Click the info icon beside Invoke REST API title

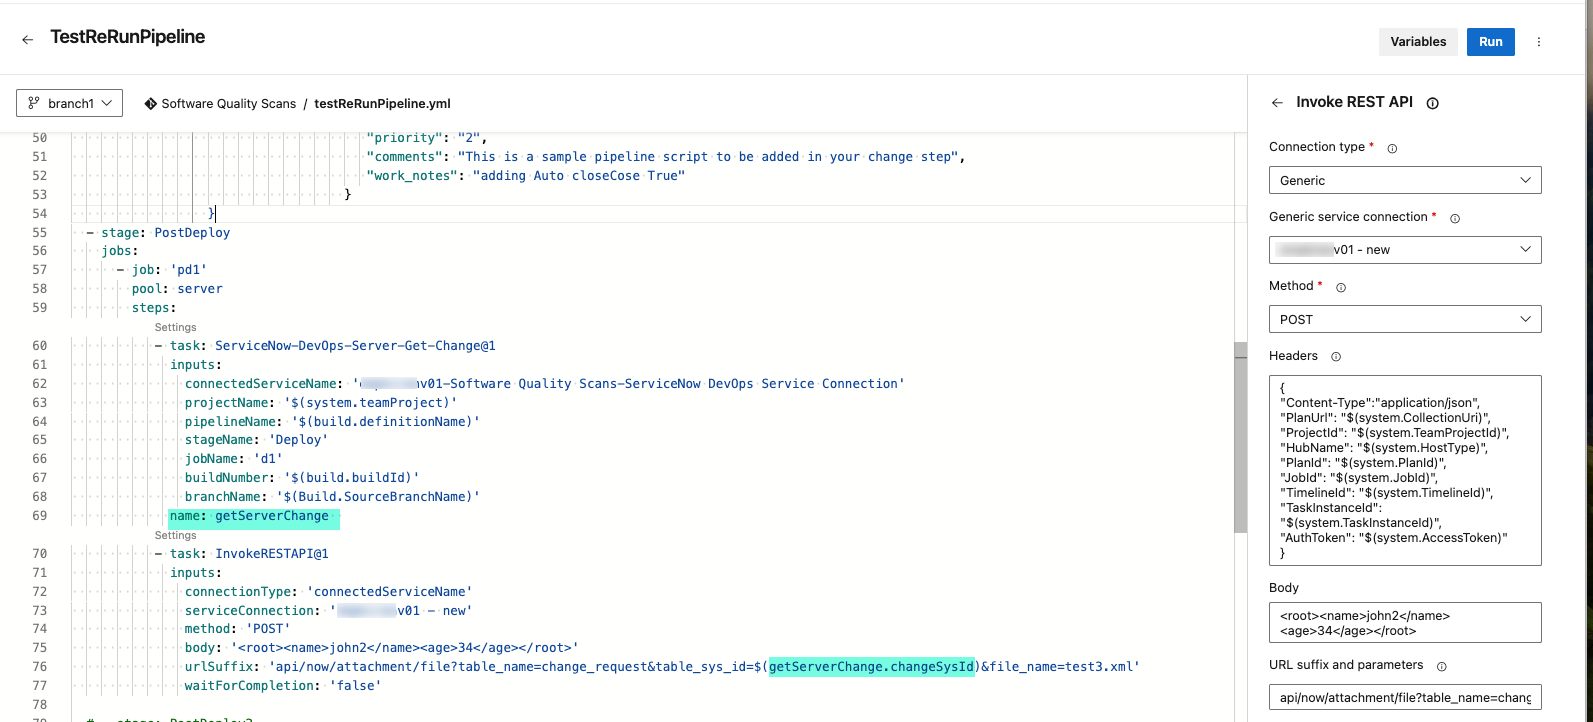click(1432, 103)
